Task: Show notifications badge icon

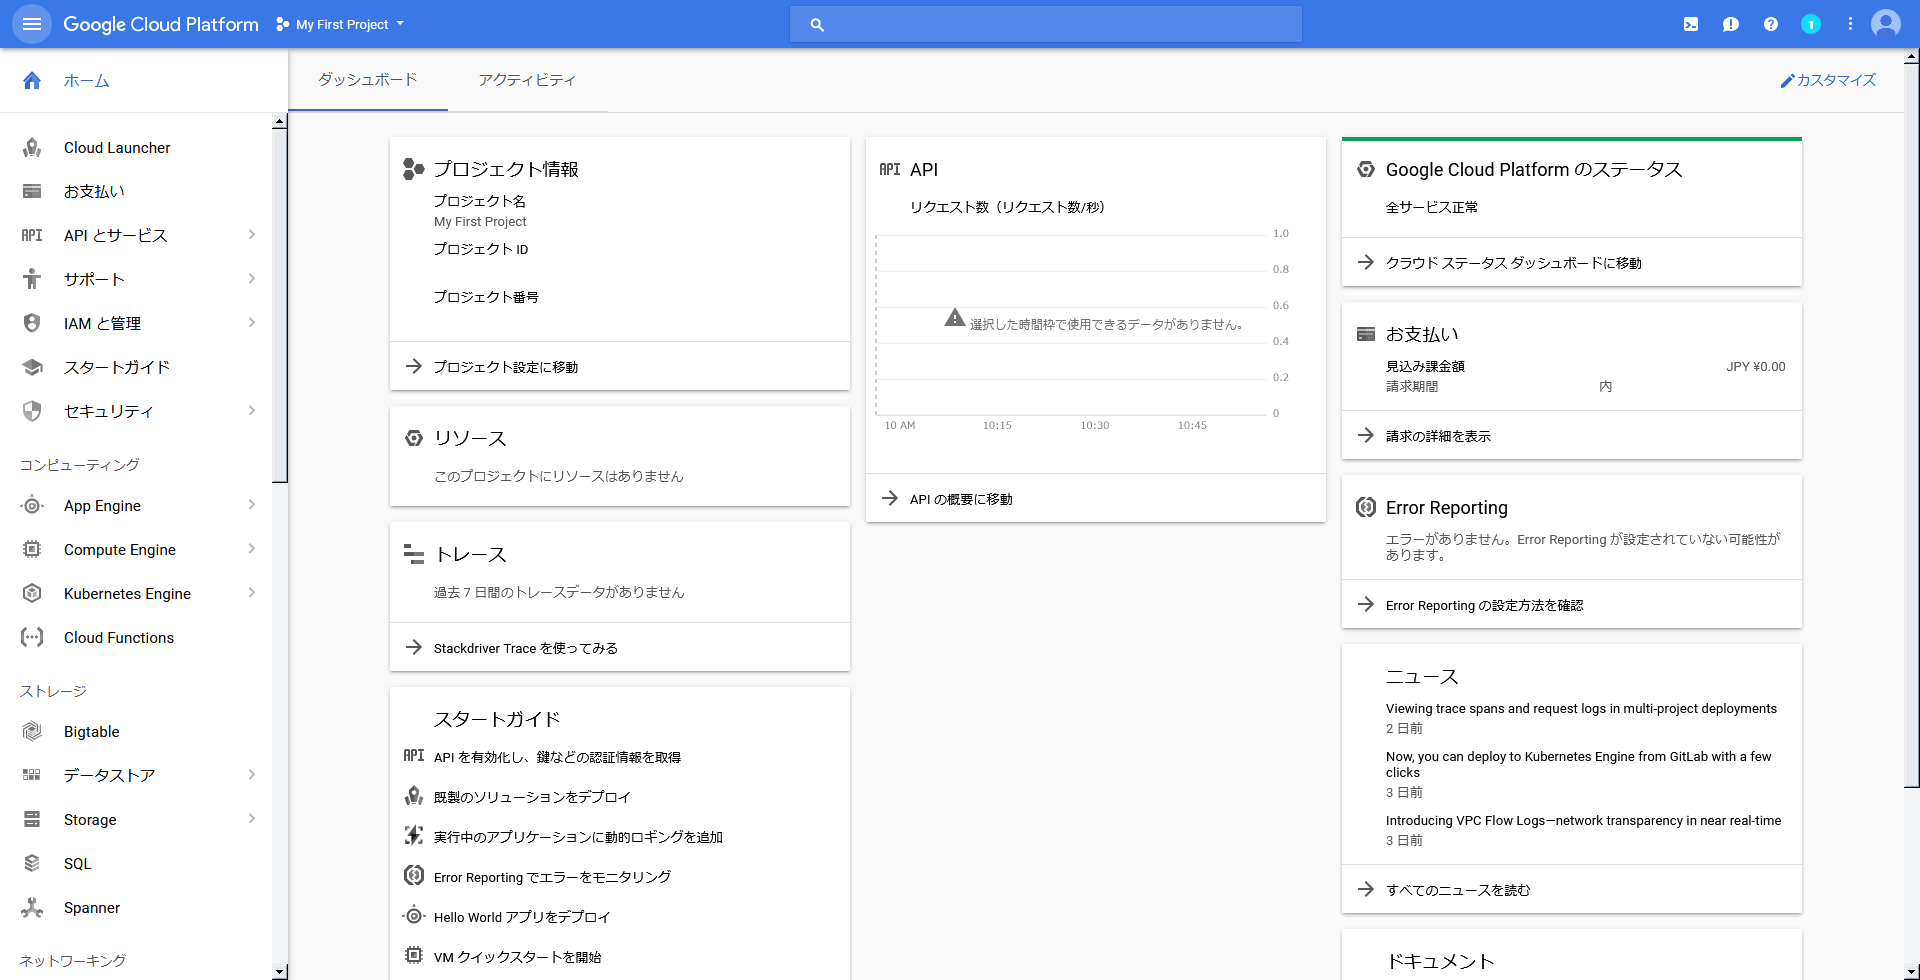Action: pos(1810,24)
